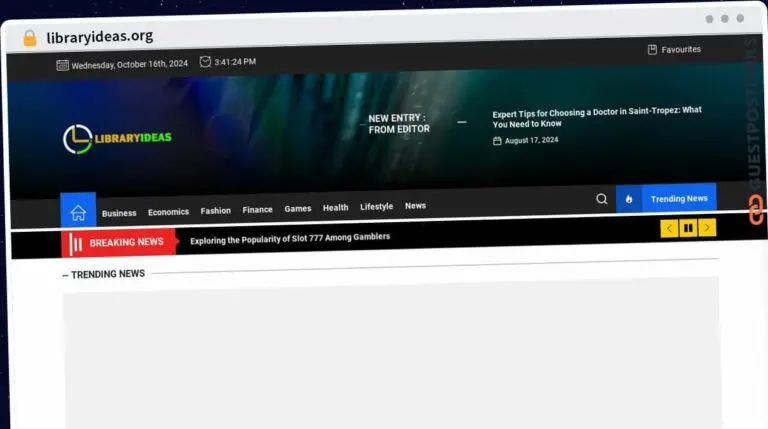This screenshot has height=429, width=768.
Task: Click the flame icon beside Trending News
Action: [629, 199]
